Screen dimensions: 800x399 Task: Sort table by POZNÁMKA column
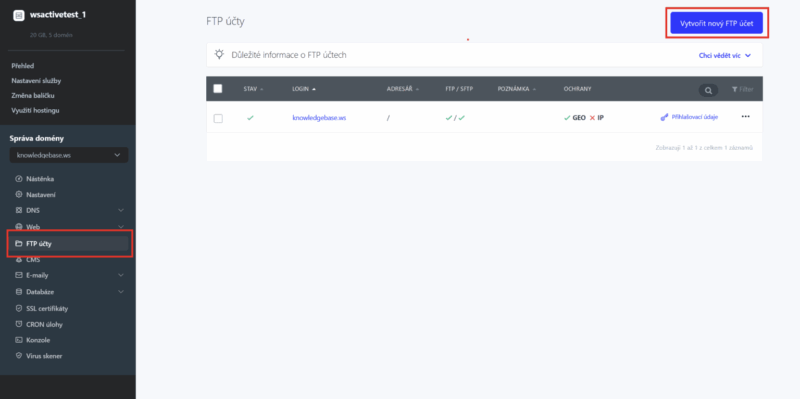pyautogui.click(x=517, y=89)
